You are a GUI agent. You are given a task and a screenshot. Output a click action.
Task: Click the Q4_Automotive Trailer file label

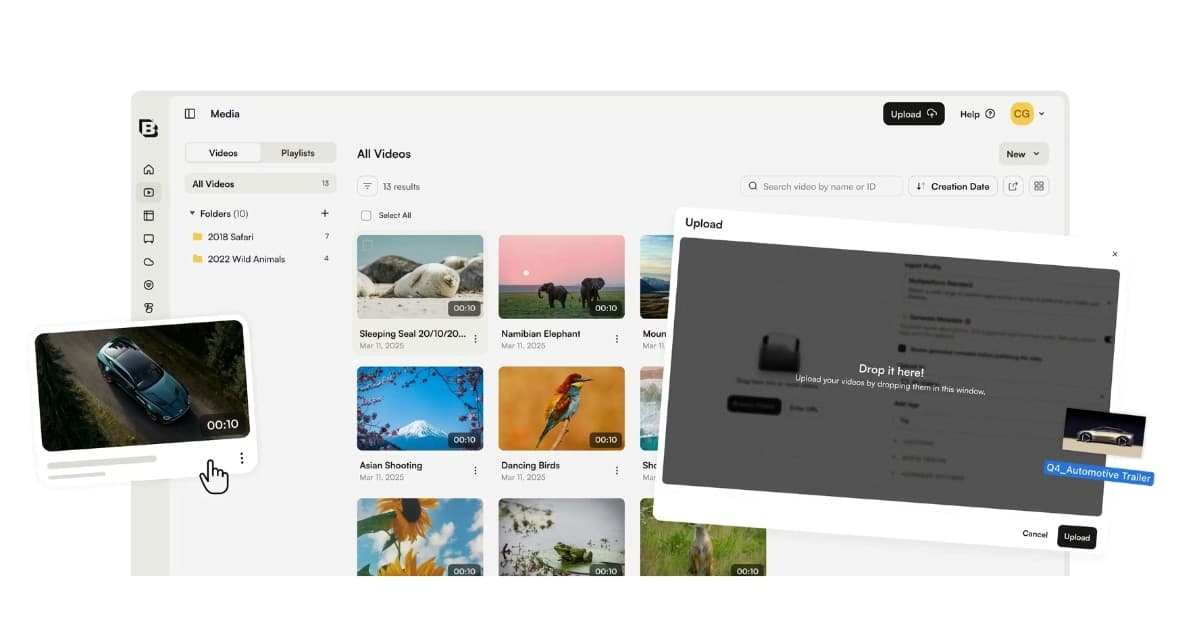(1098, 472)
